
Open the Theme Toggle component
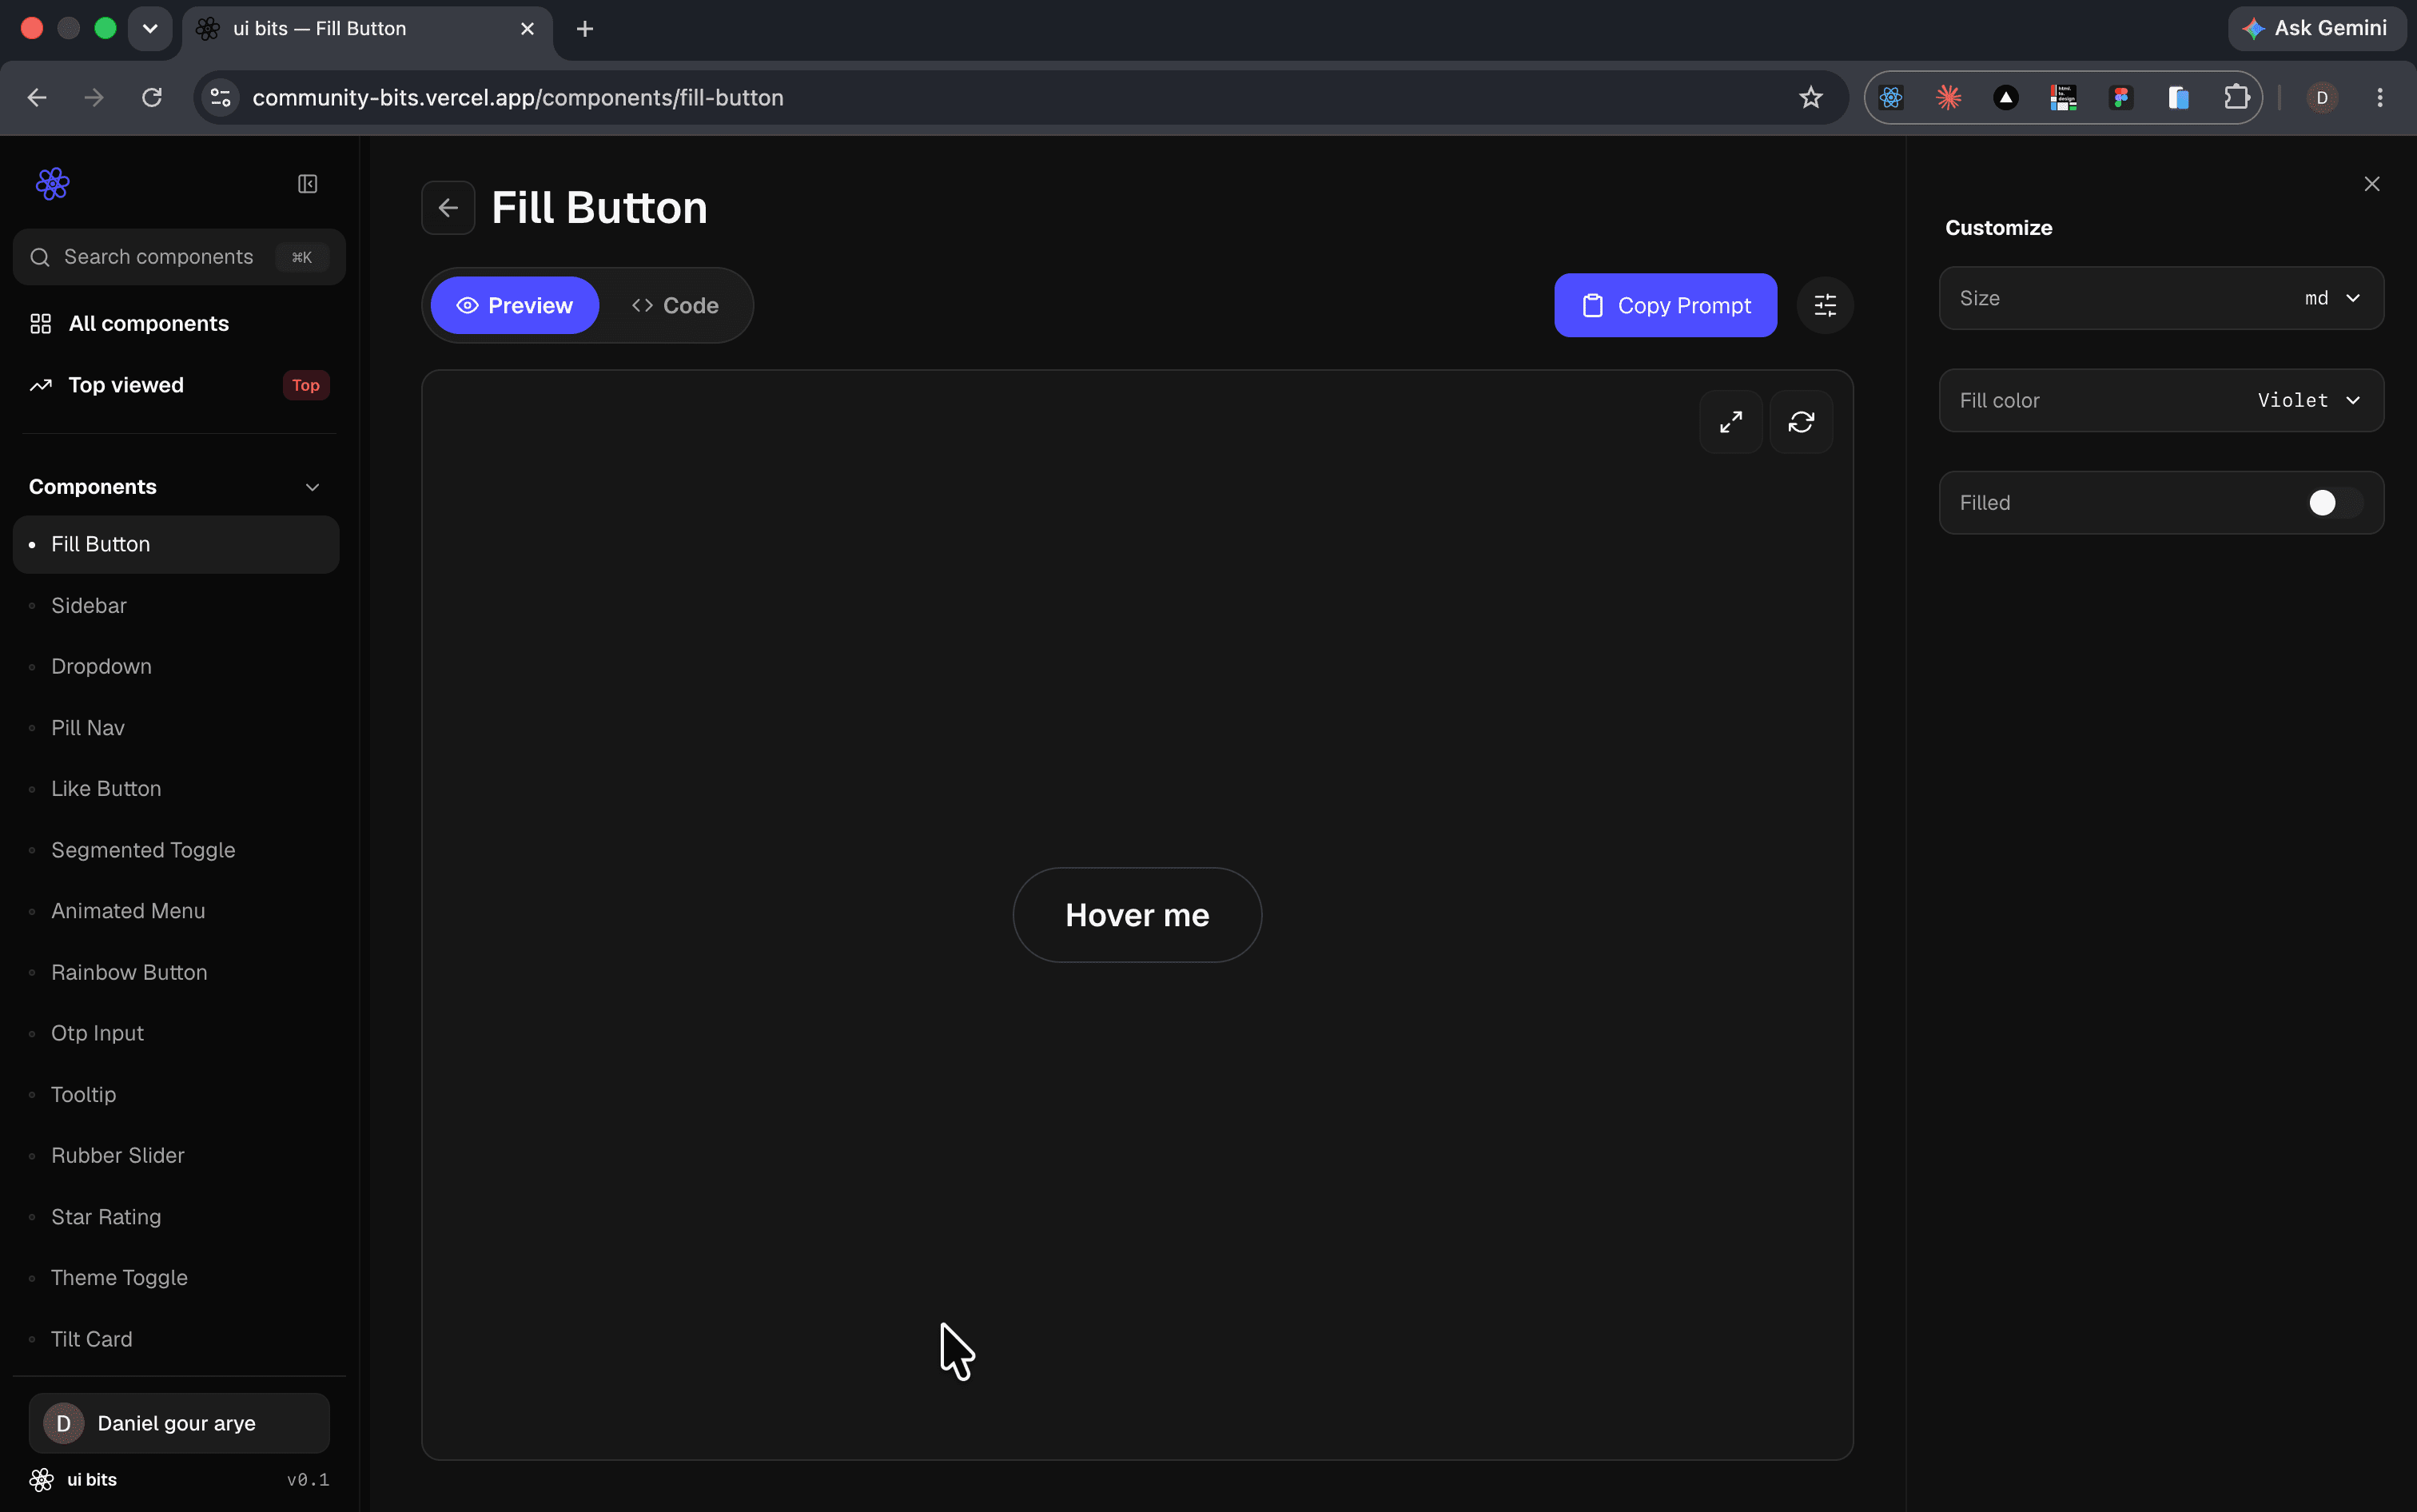point(176,1278)
